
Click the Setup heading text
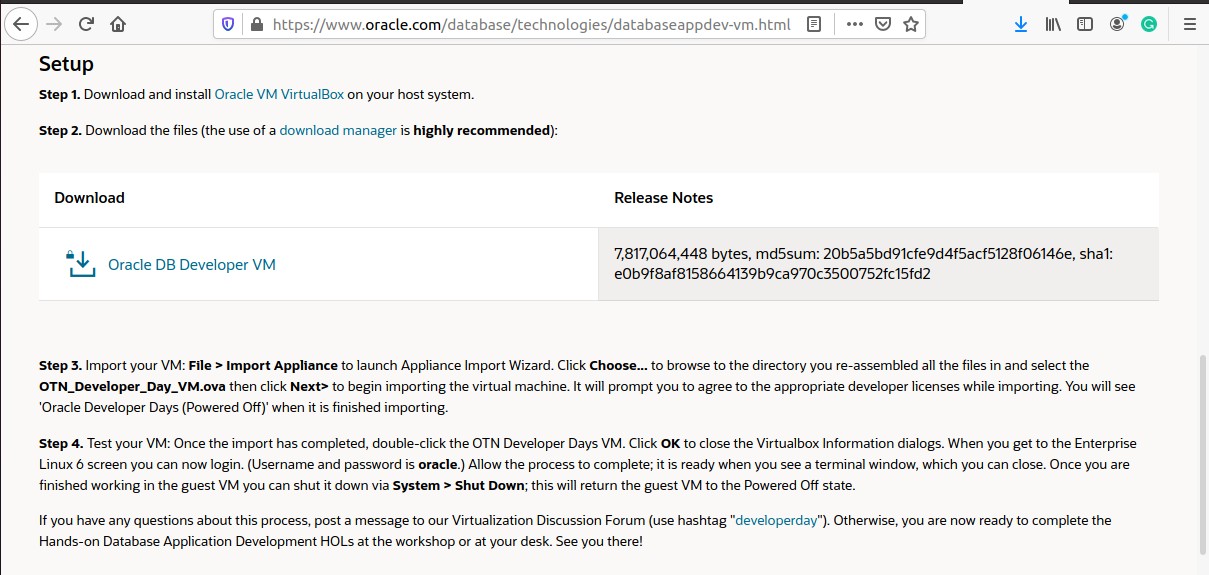66,64
